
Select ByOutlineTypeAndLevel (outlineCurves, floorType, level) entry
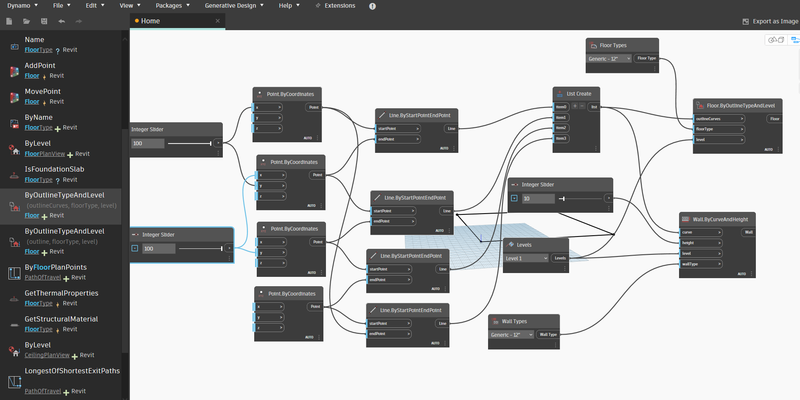(x=61, y=206)
